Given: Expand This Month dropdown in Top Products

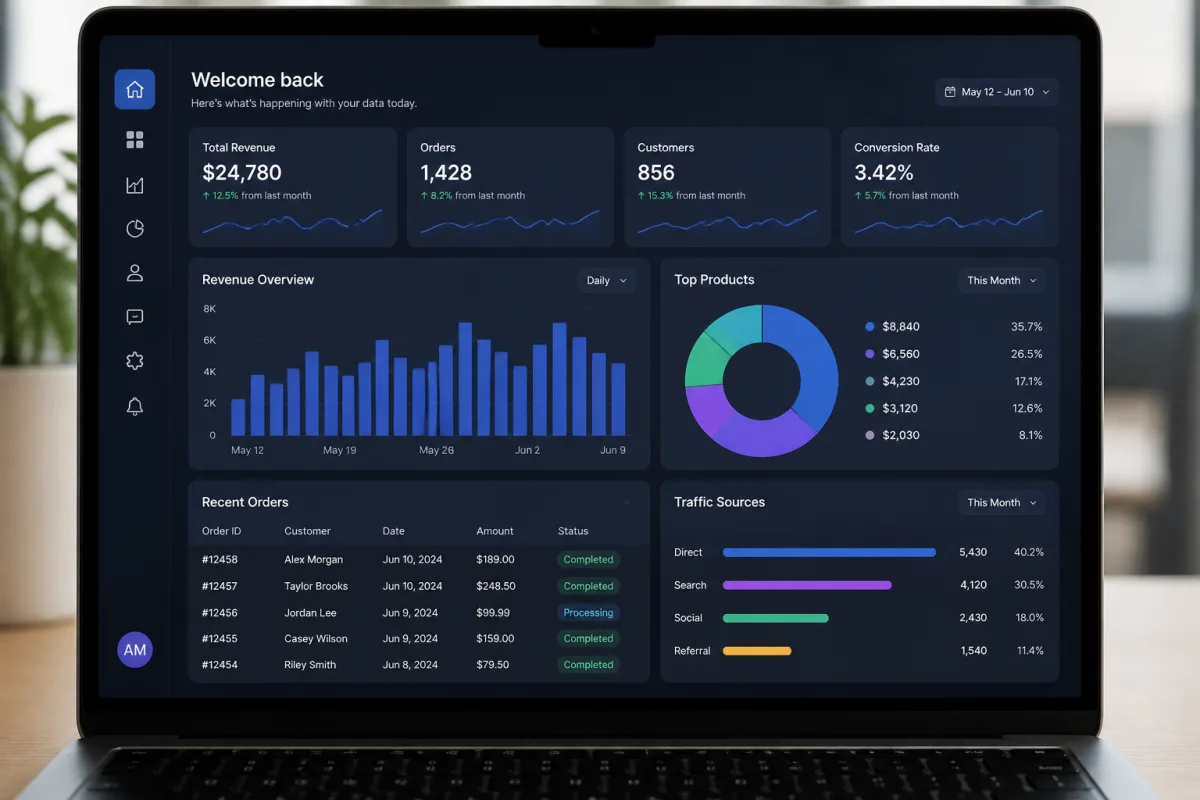Looking at the screenshot, I should point(1002,281).
